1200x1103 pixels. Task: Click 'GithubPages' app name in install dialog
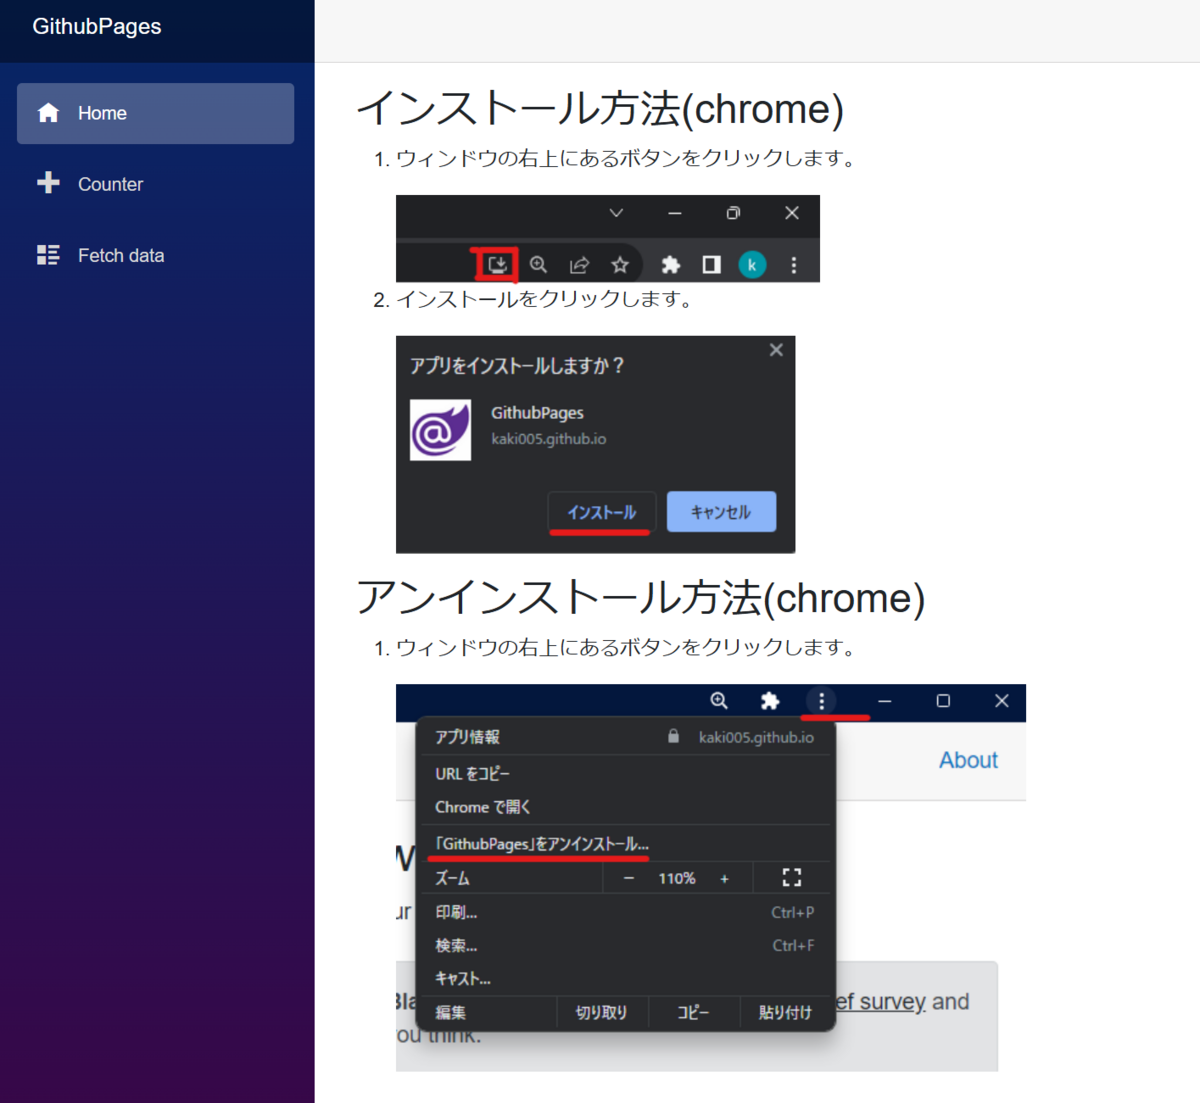tap(537, 413)
